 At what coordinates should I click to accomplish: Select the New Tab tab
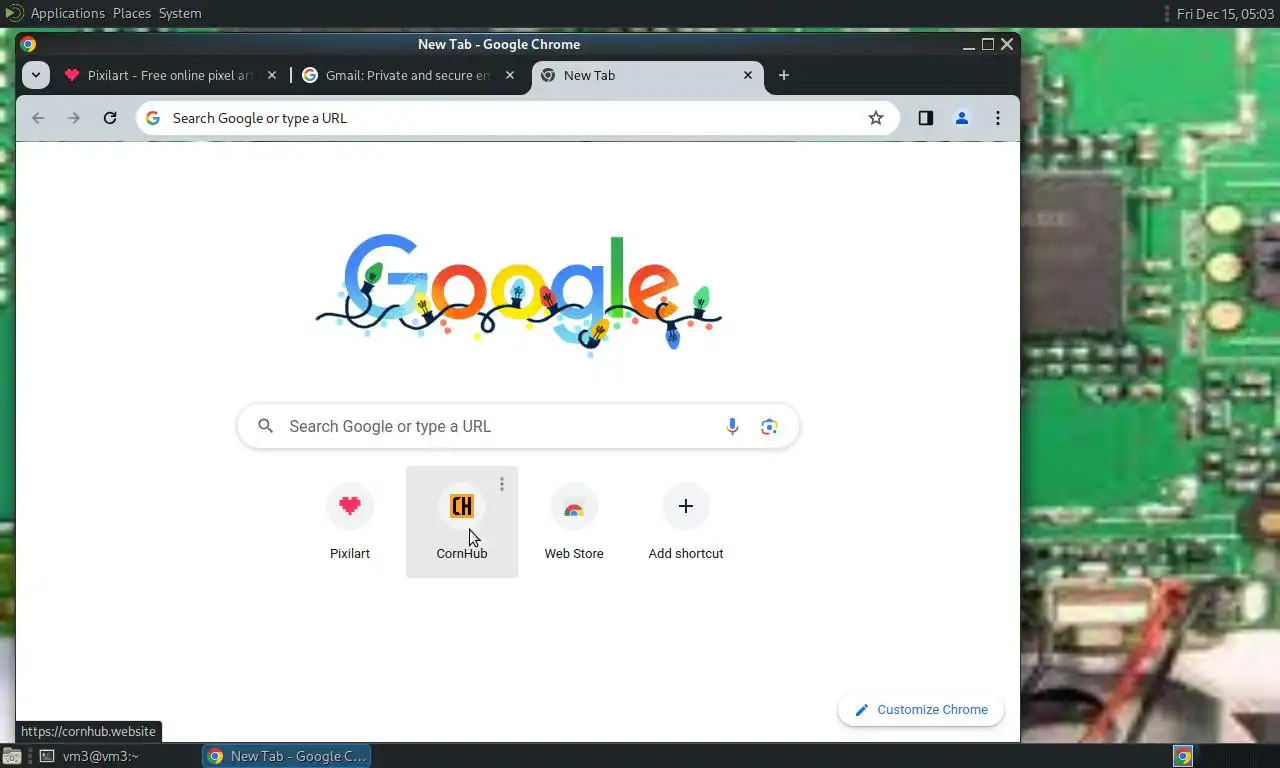pyautogui.click(x=647, y=75)
